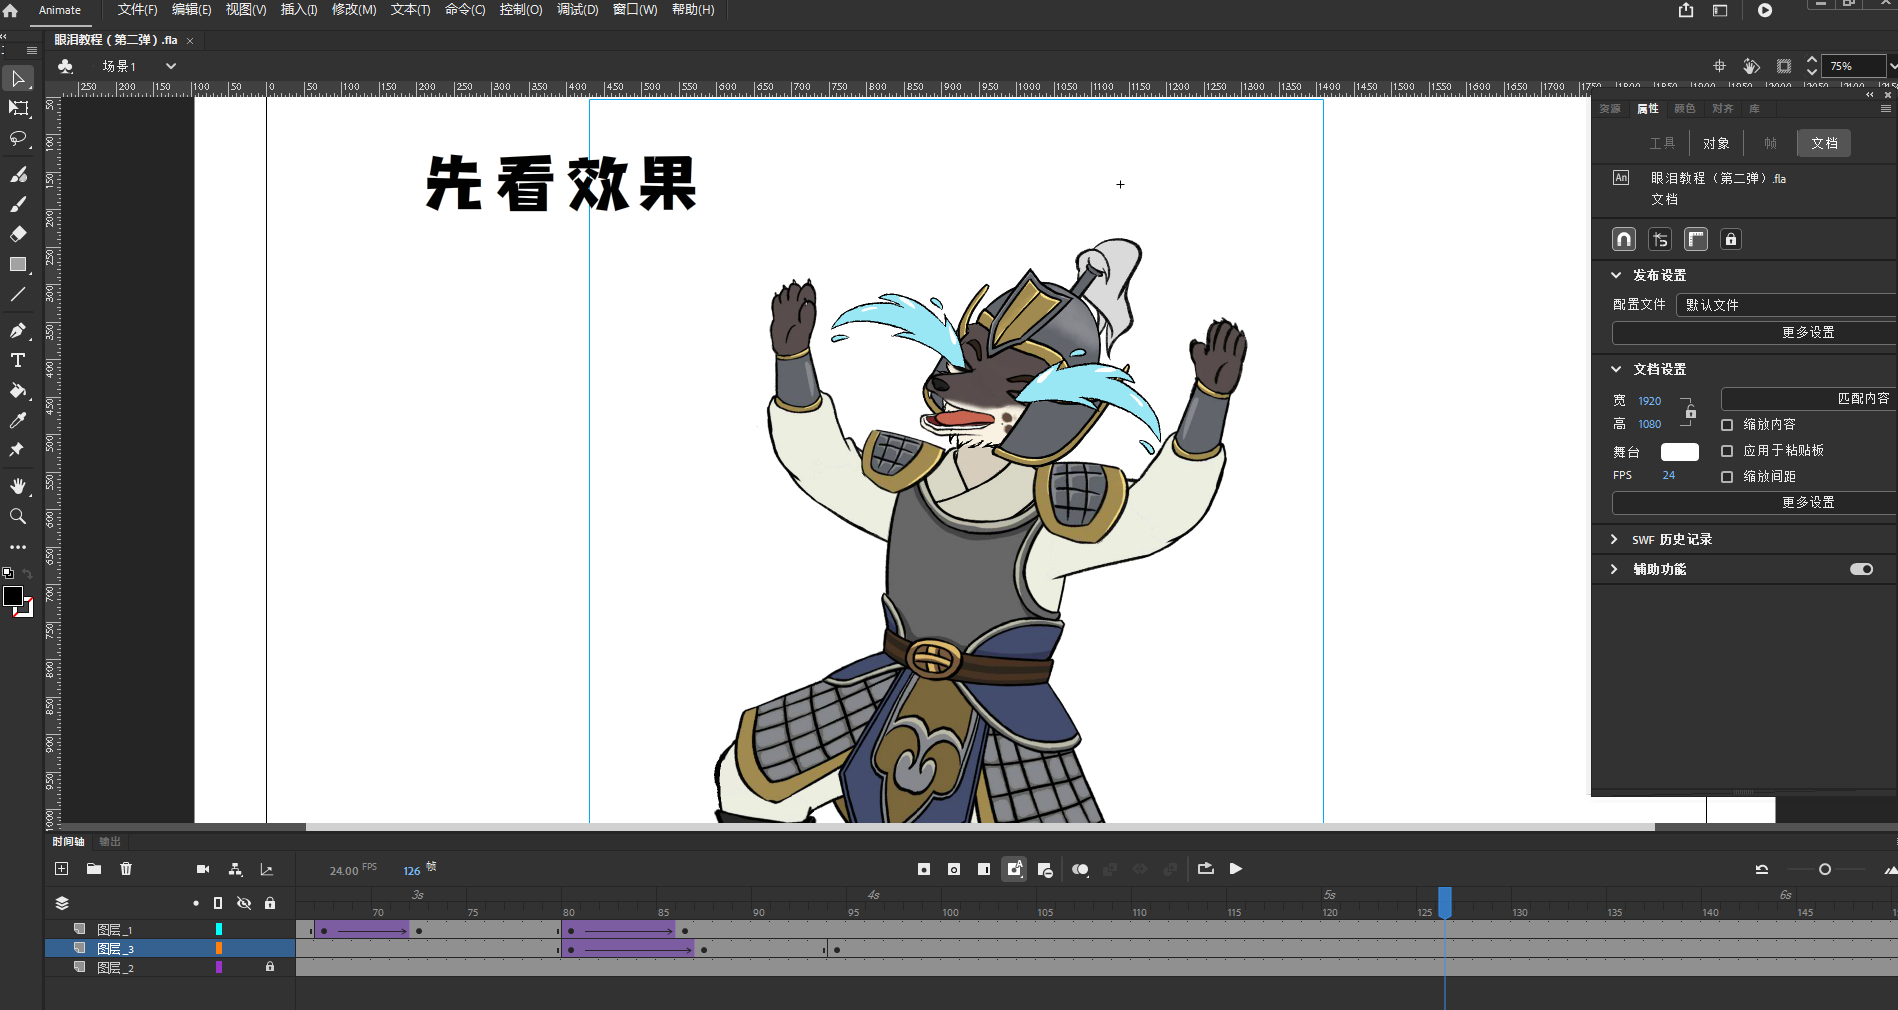
Task: Click 更多设置 under document settings
Action: coord(1755,502)
